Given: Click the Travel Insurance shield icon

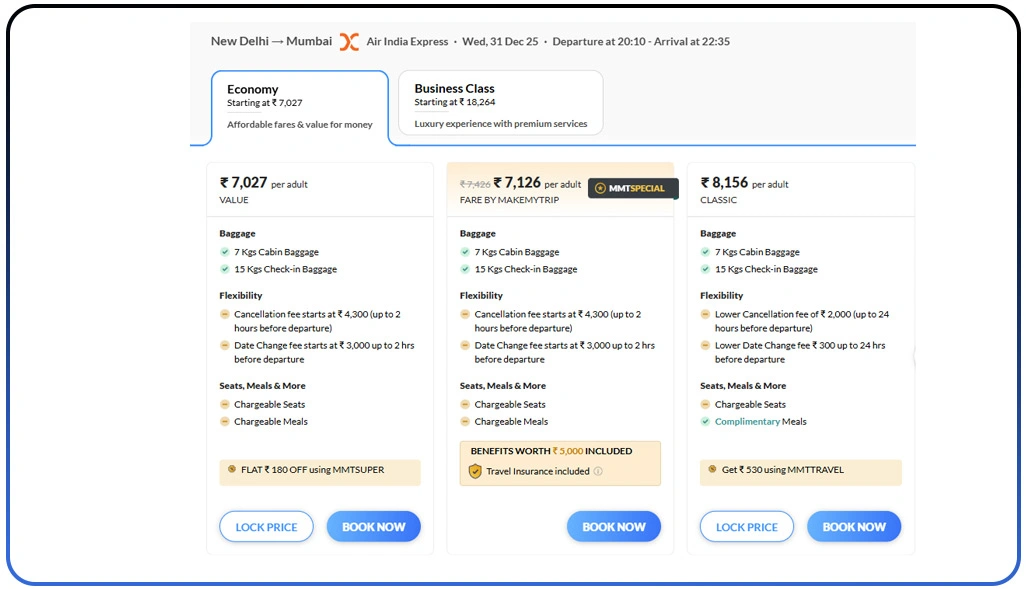Looking at the screenshot, I should [476, 471].
